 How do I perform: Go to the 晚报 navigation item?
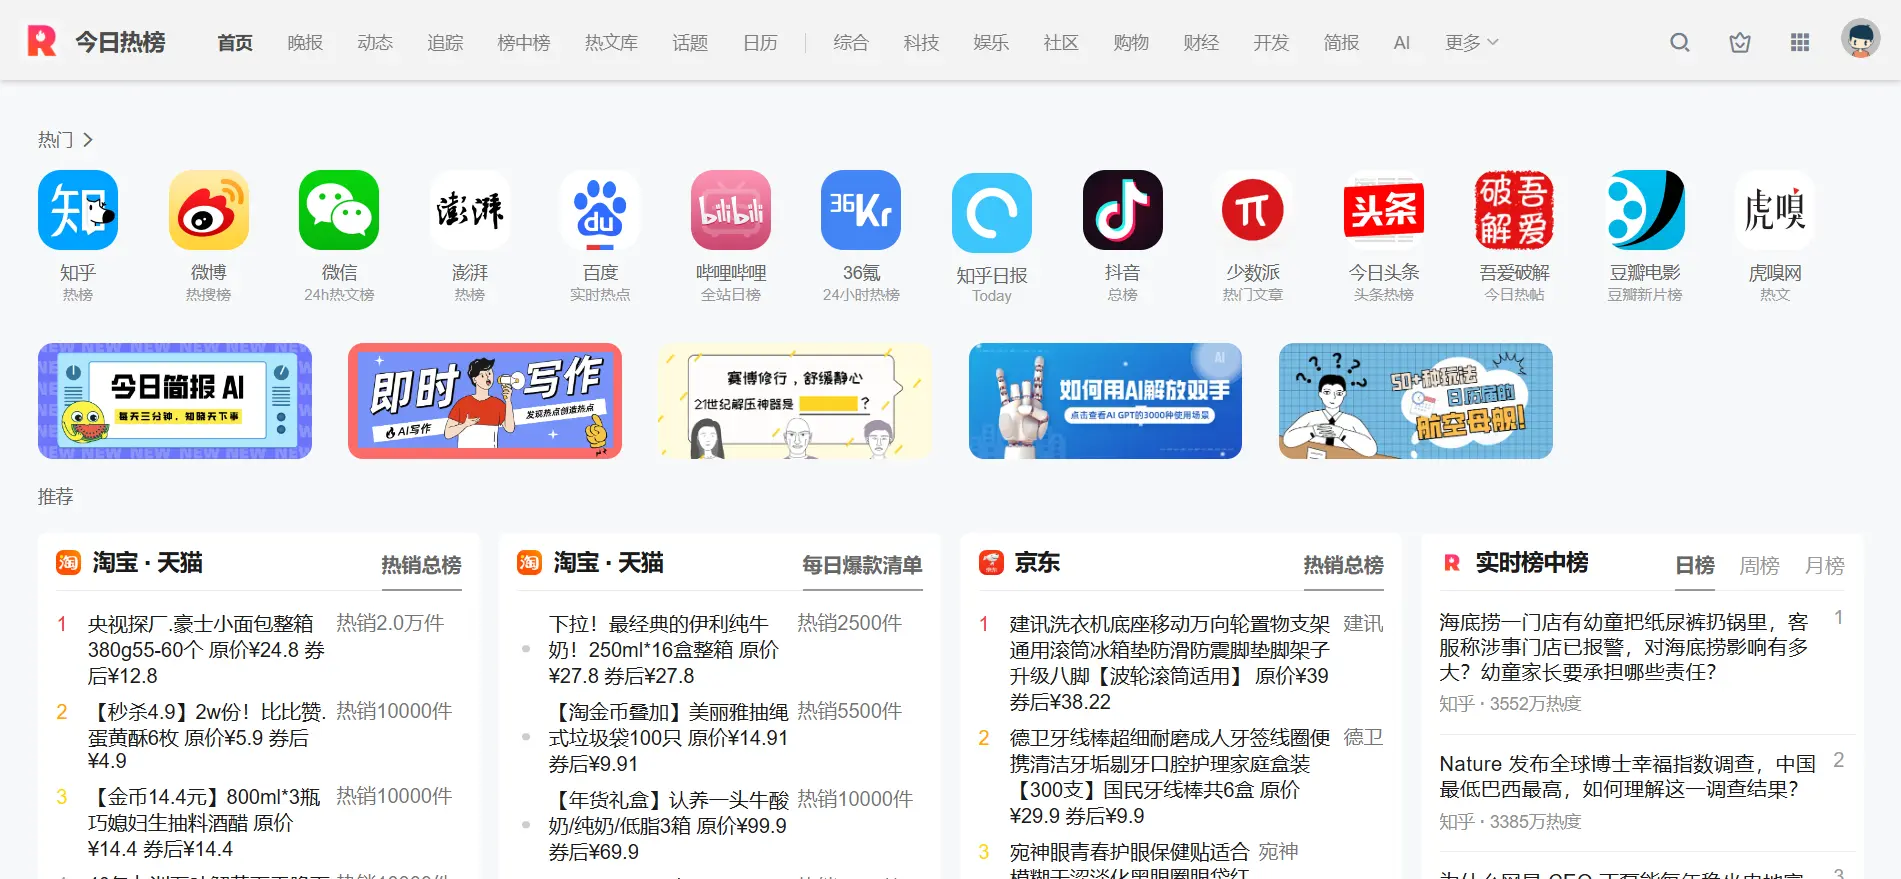click(305, 42)
